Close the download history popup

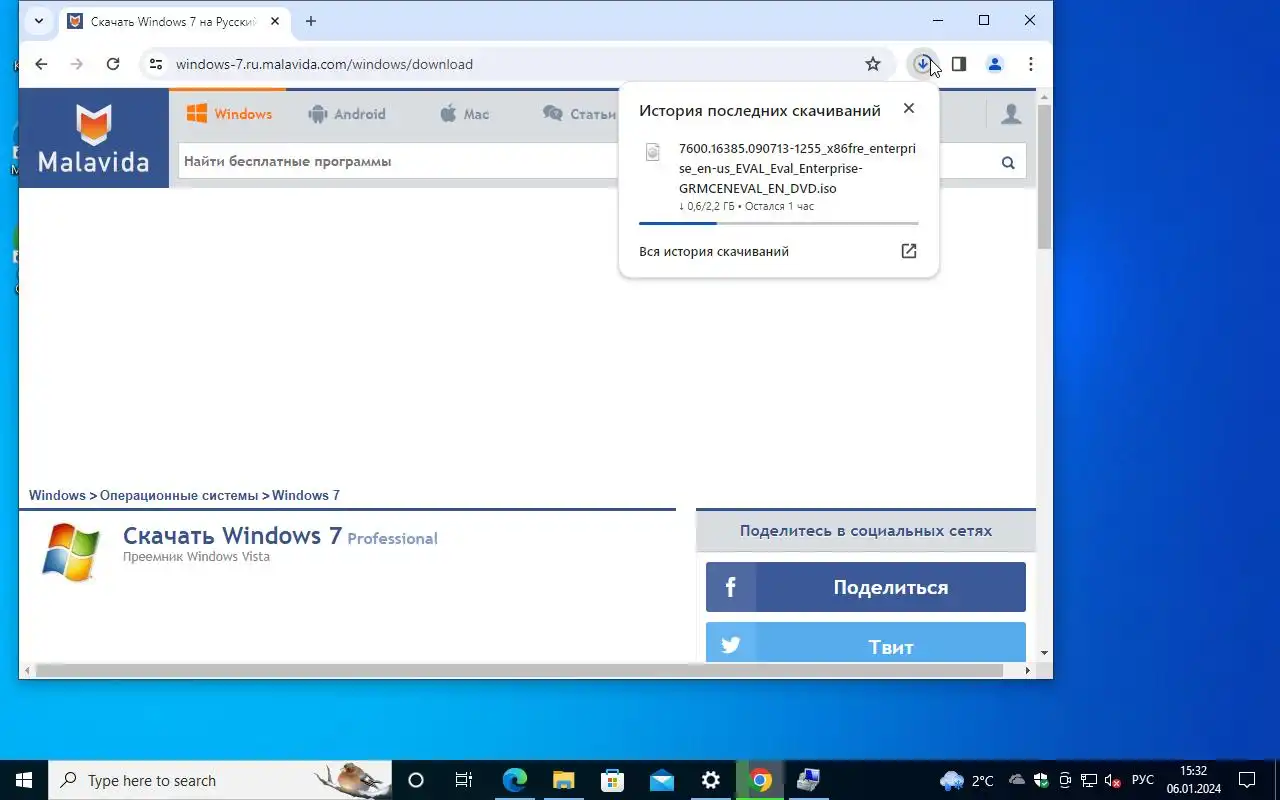point(908,108)
